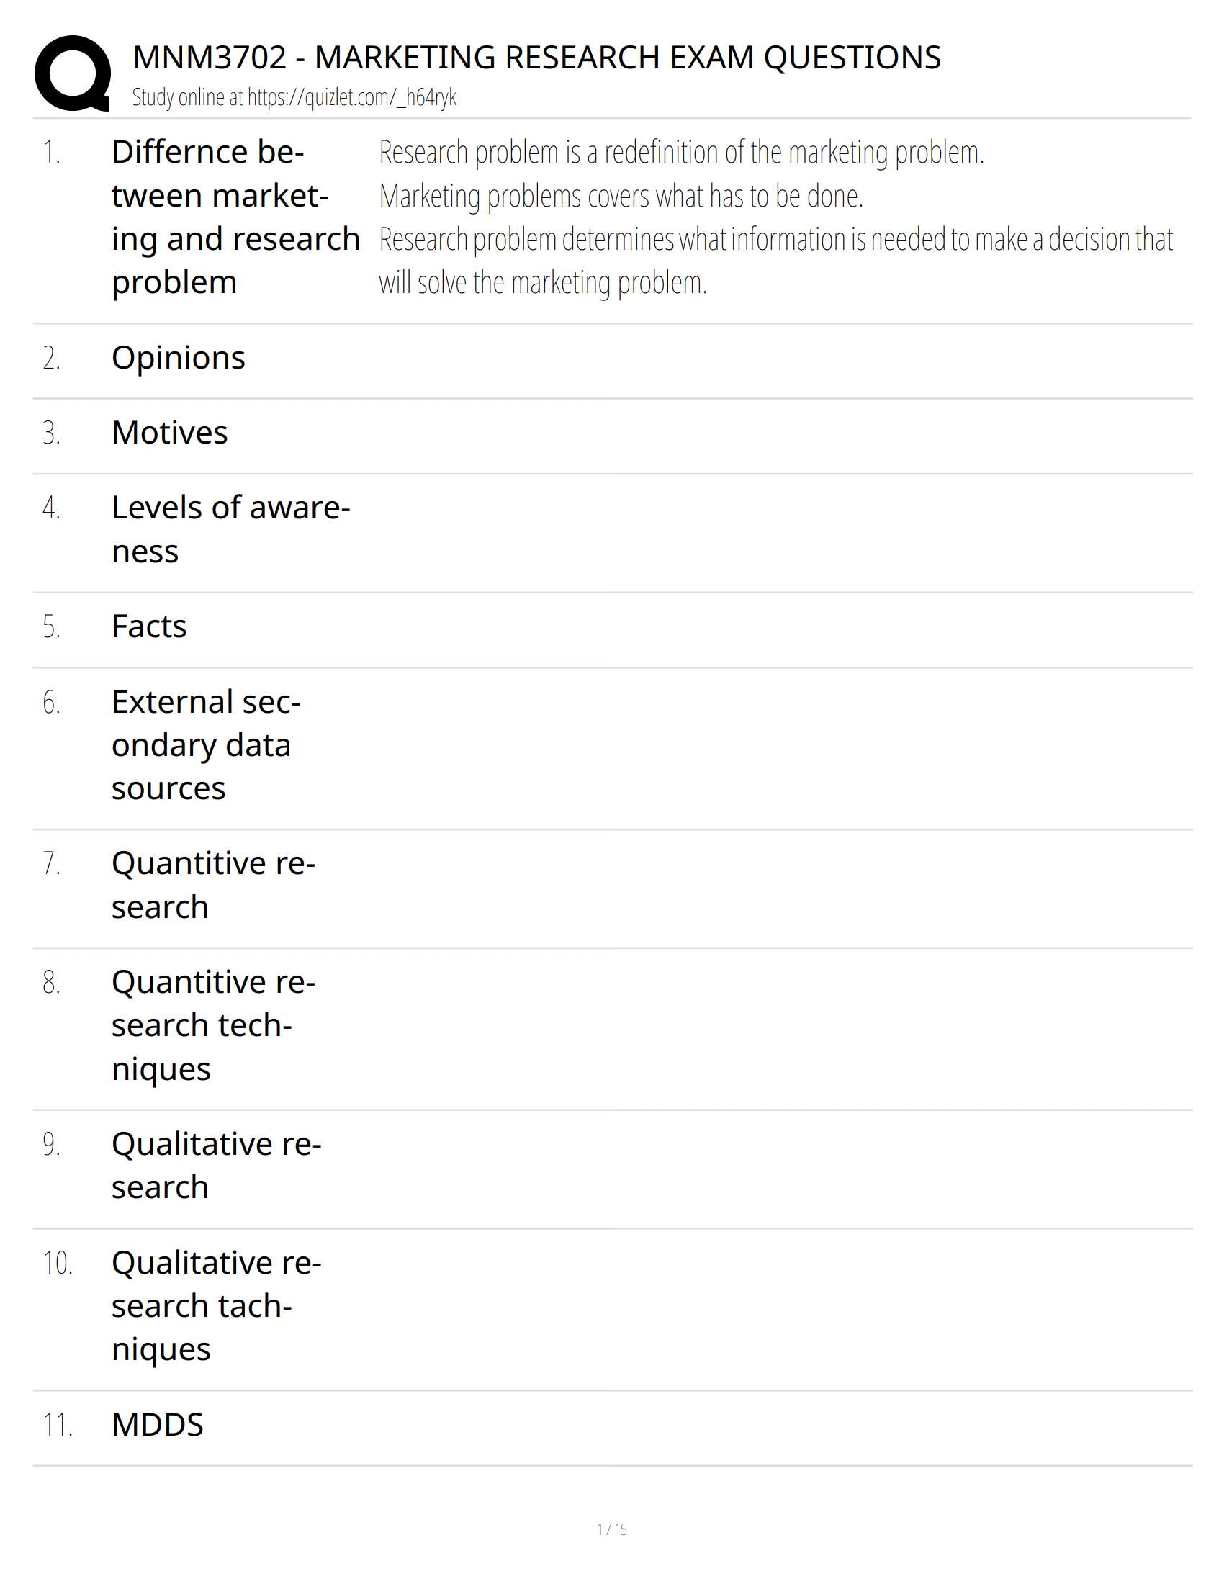Click 'Qualitative research tachniques' term

click(215, 1306)
